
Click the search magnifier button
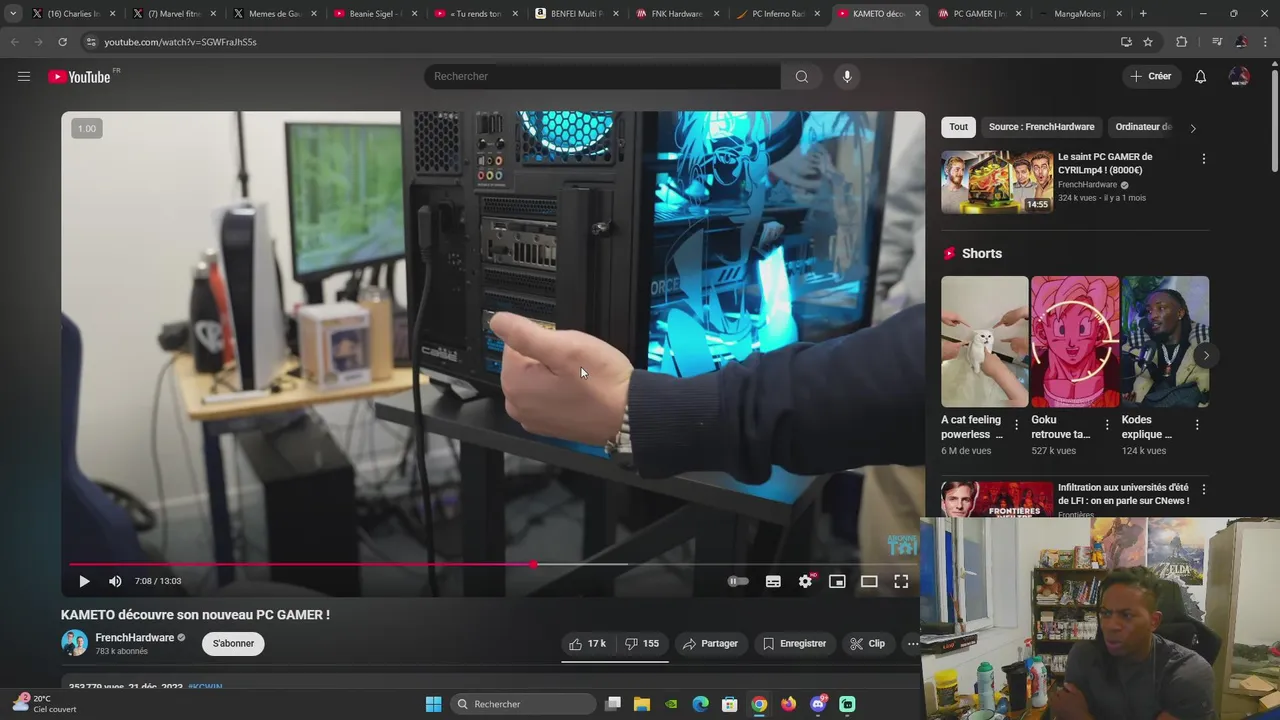click(802, 76)
